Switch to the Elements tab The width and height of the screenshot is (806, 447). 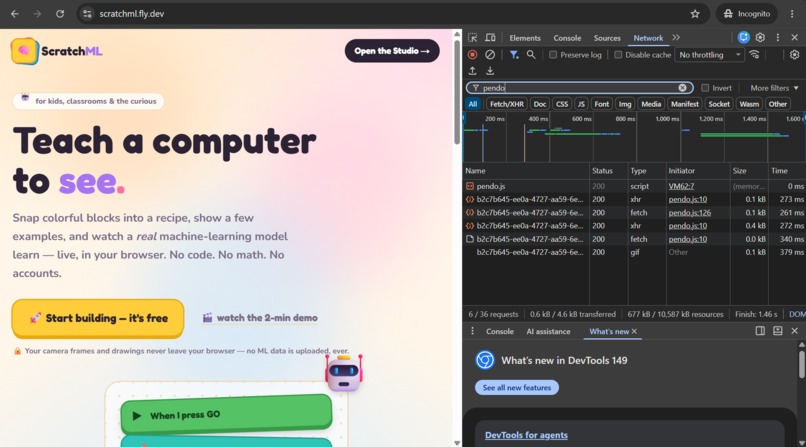tap(525, 38)
